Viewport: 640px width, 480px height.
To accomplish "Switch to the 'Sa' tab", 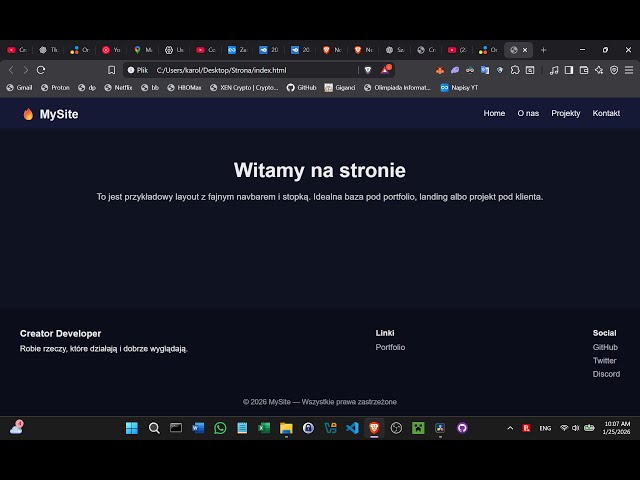I will pyautogui.click(x=395, y=50).
